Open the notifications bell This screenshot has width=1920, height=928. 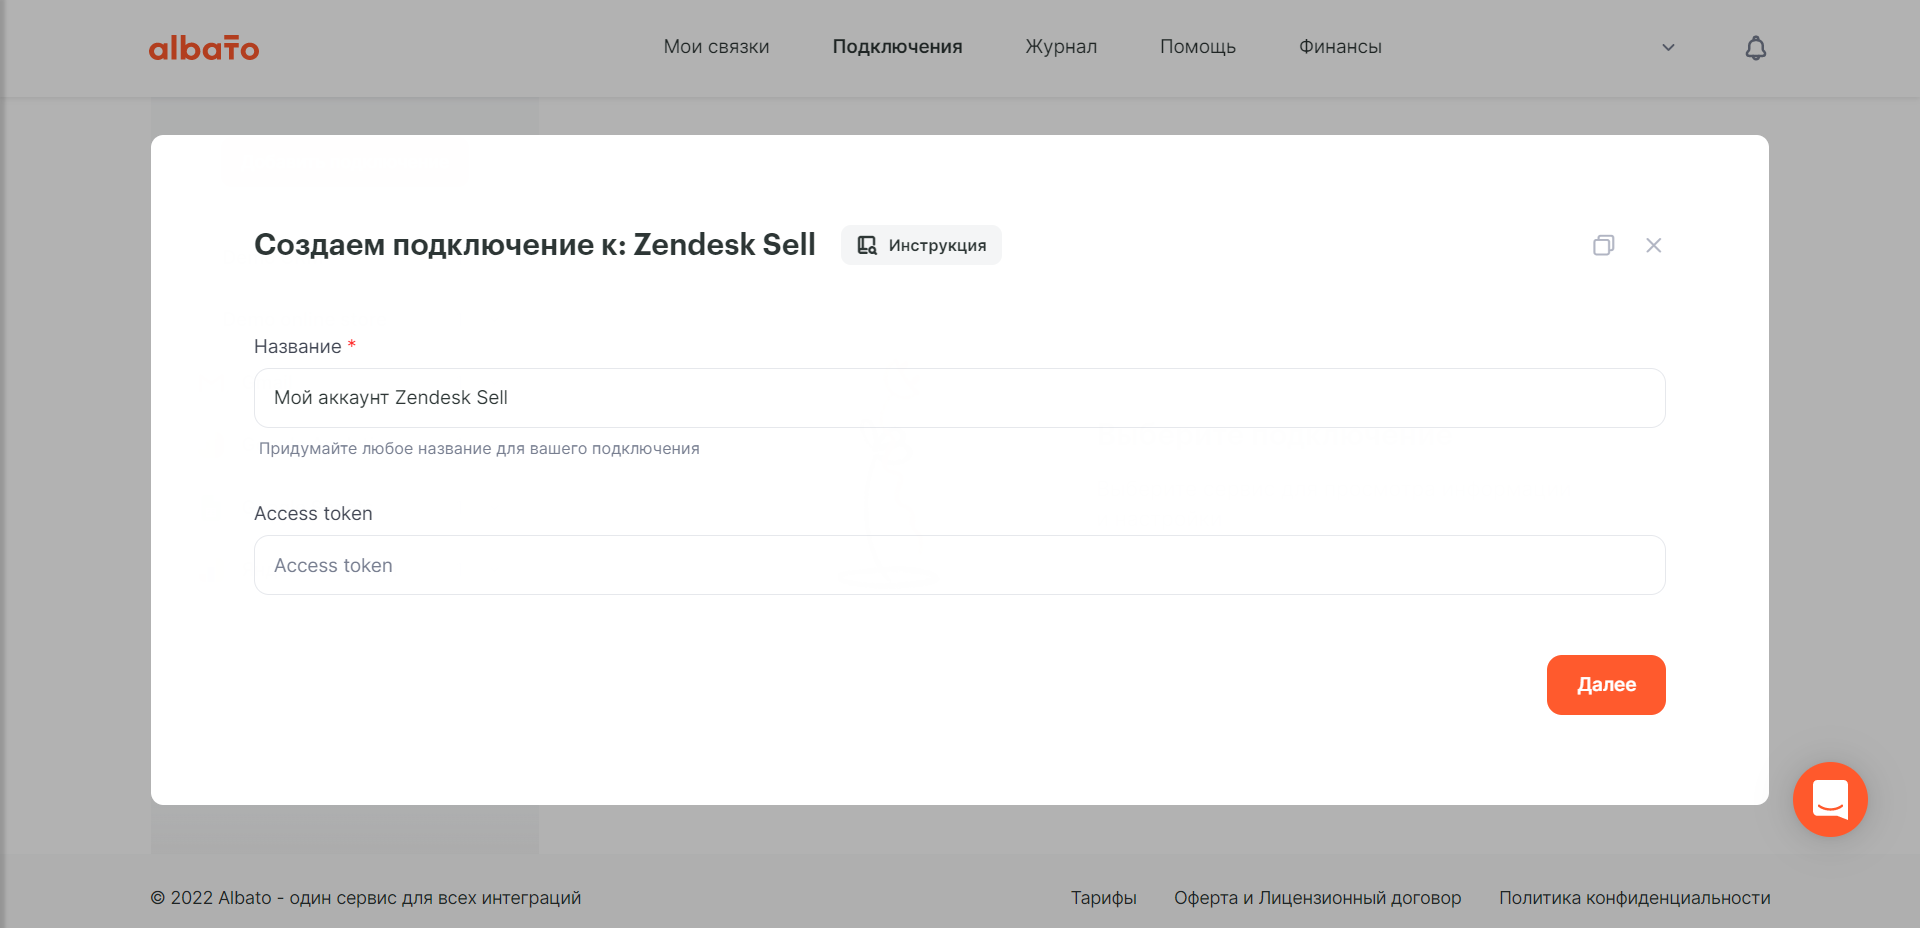point(1756,47)
